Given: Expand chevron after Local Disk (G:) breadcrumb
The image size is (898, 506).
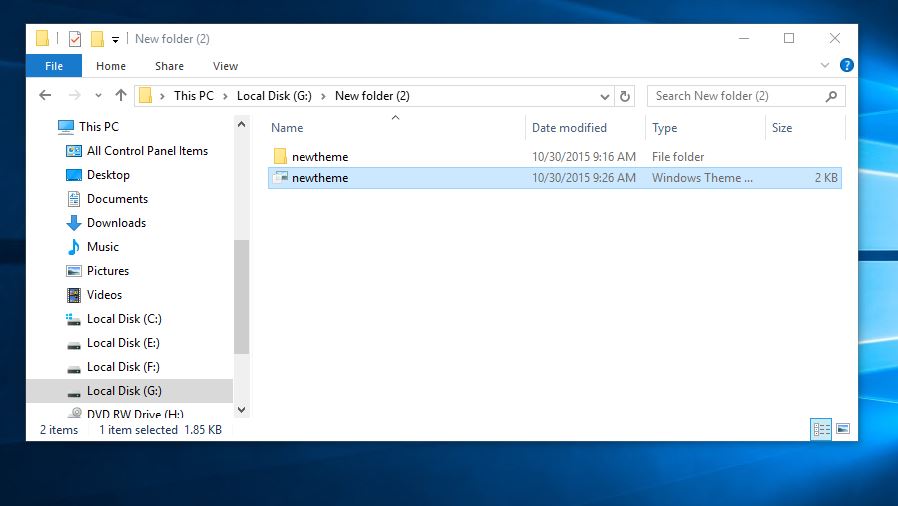Looking at the screenshot, I should click(x=324, y=96).
